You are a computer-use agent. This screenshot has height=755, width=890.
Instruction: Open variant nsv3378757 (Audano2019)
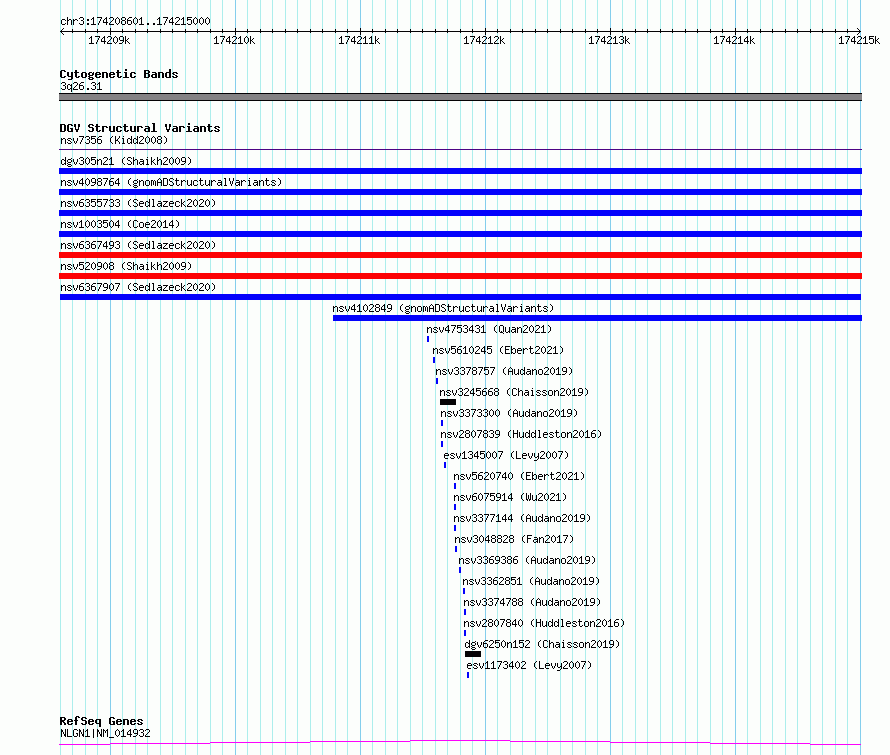coord(504,371)
